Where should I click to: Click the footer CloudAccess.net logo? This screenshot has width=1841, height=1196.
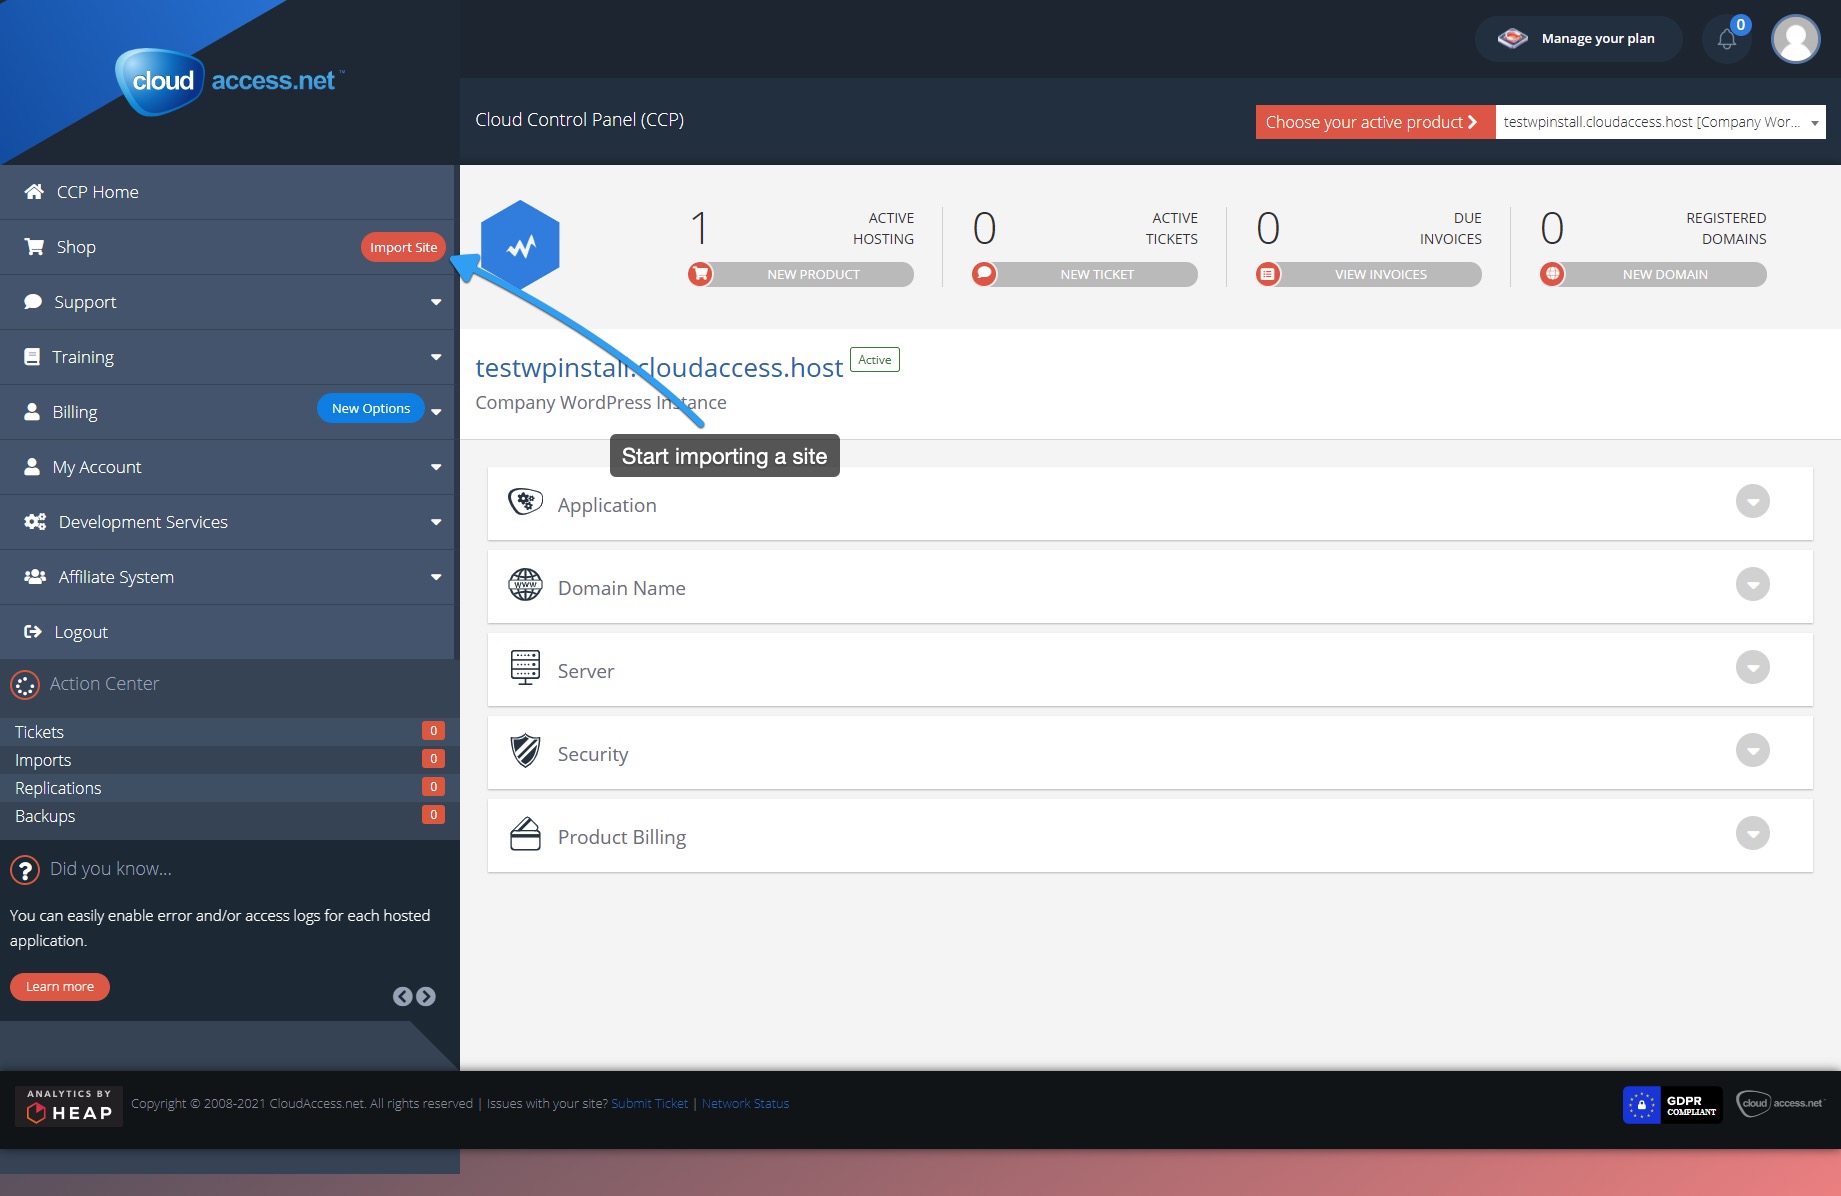[x=1780, y=1104]
